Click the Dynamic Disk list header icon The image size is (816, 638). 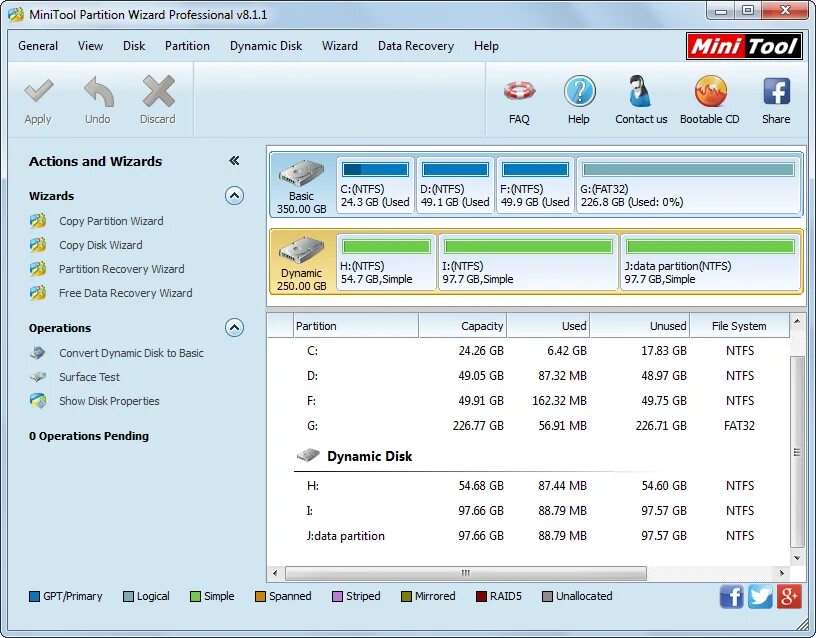click(x=308, y=455)
